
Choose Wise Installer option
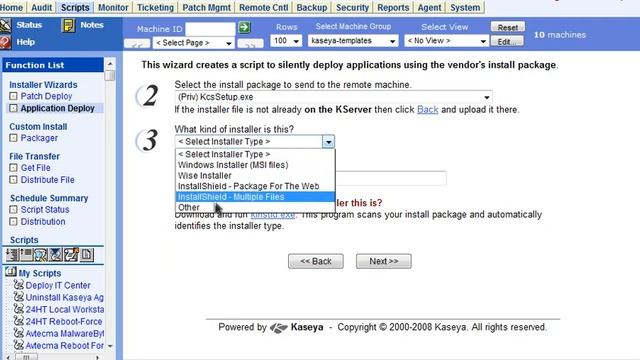tap(255, 176)
